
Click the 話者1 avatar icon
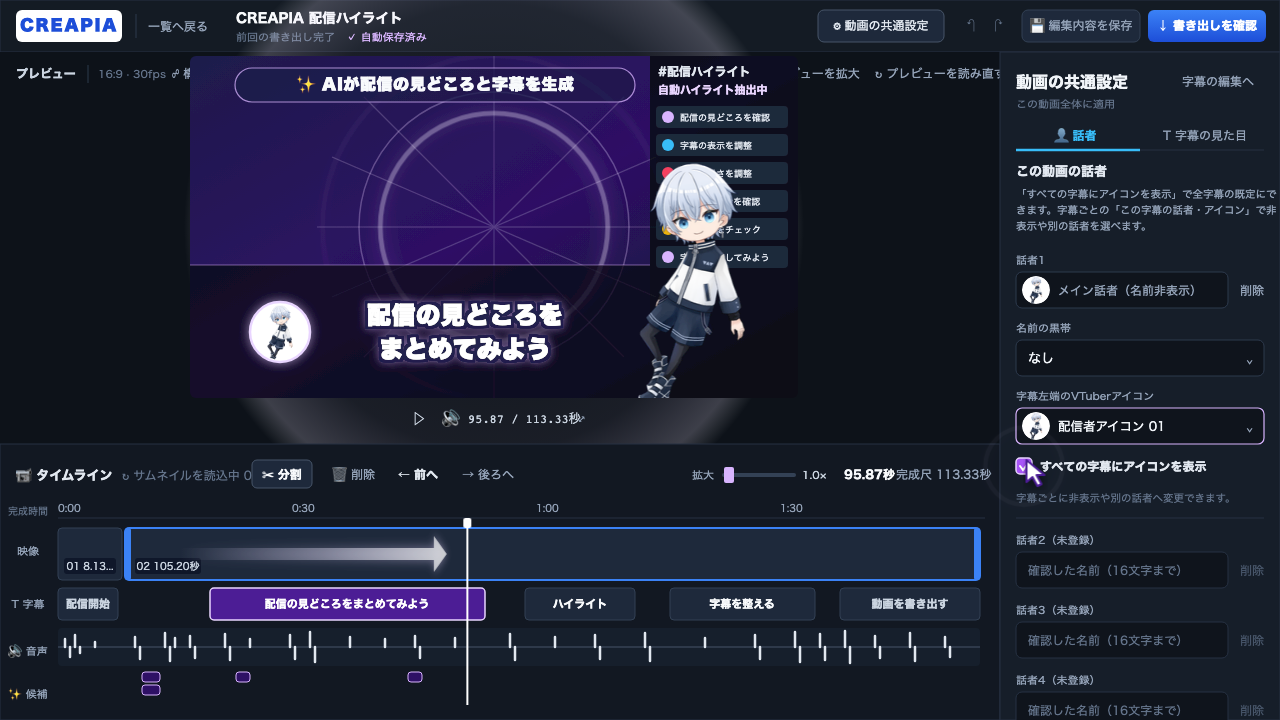[1036, 290]
